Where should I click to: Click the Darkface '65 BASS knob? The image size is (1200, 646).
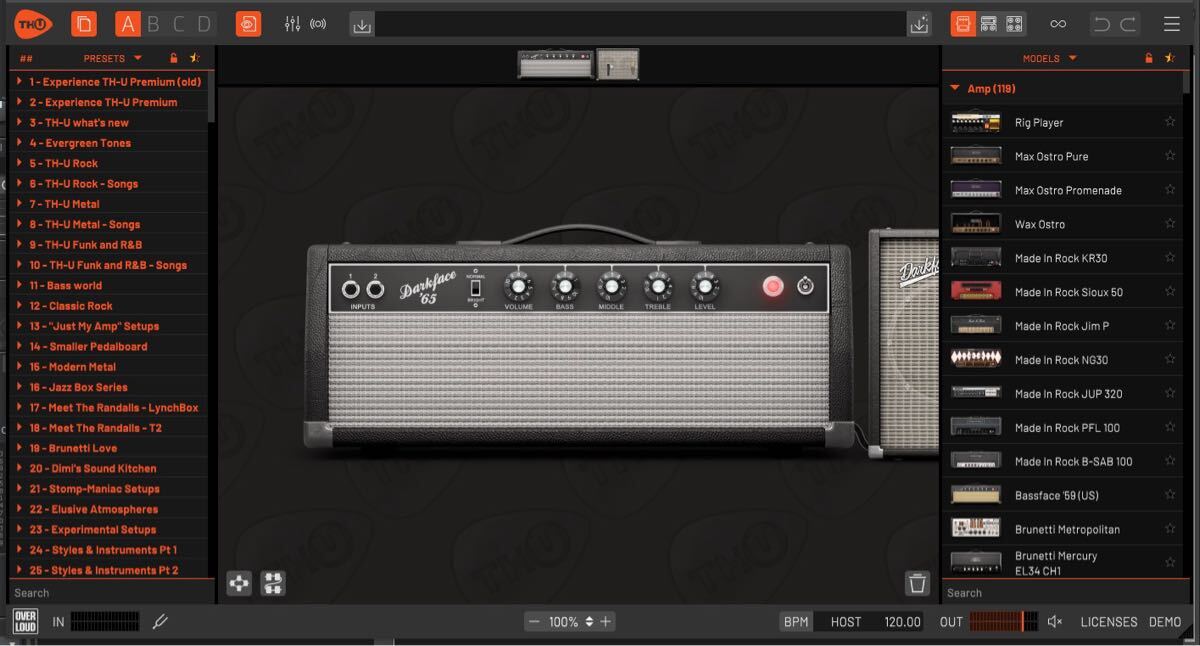pyautogui.click(x=564, y=288)
